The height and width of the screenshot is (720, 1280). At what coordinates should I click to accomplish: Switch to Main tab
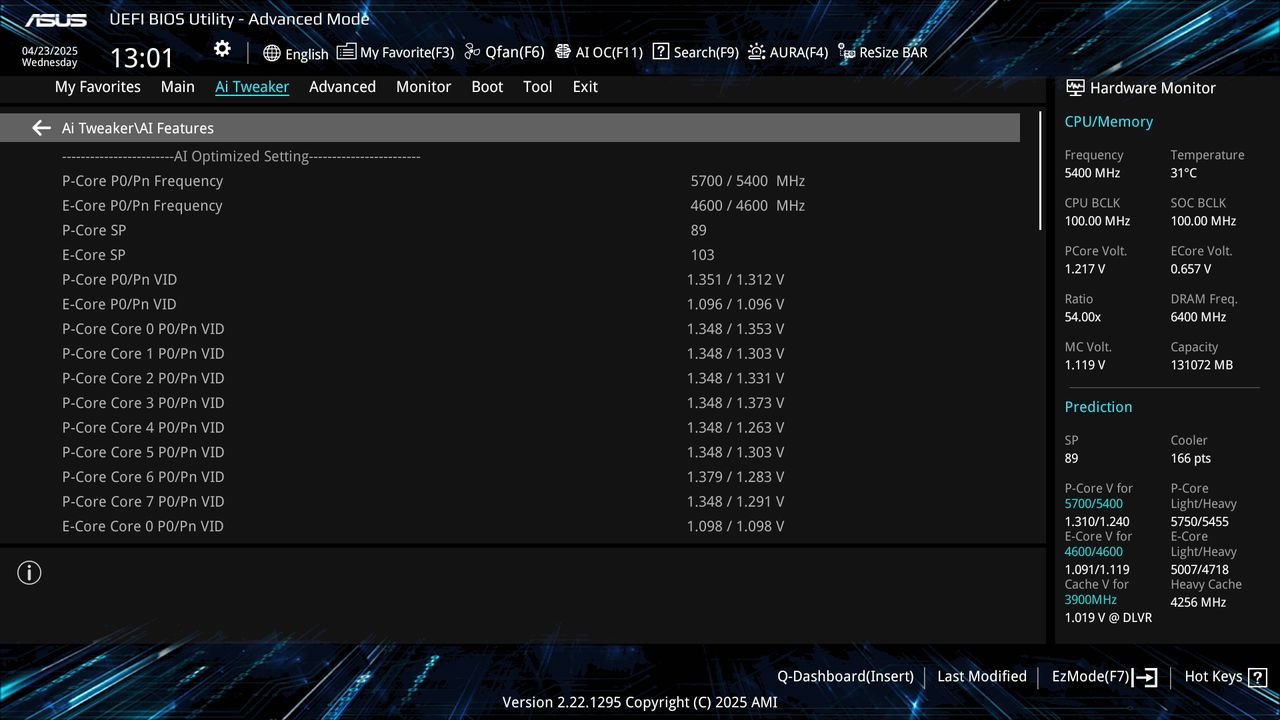pyautogui.click(x=178, y=87)
